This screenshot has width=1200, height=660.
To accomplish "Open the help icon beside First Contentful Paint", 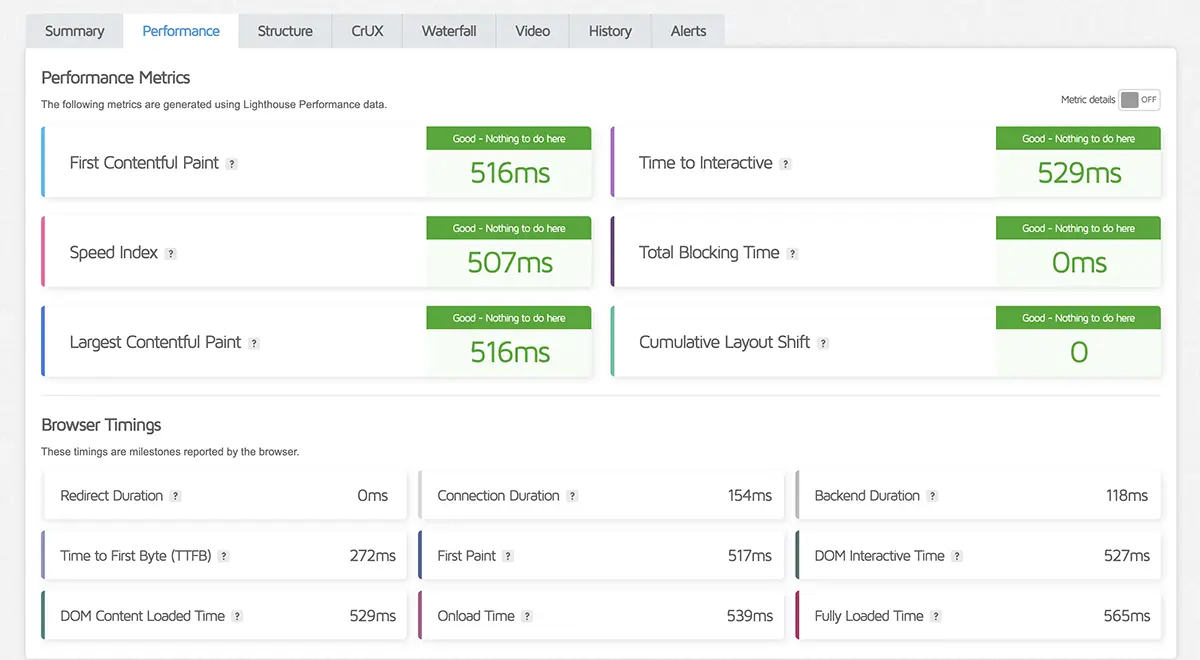I will tap(232, 164).
